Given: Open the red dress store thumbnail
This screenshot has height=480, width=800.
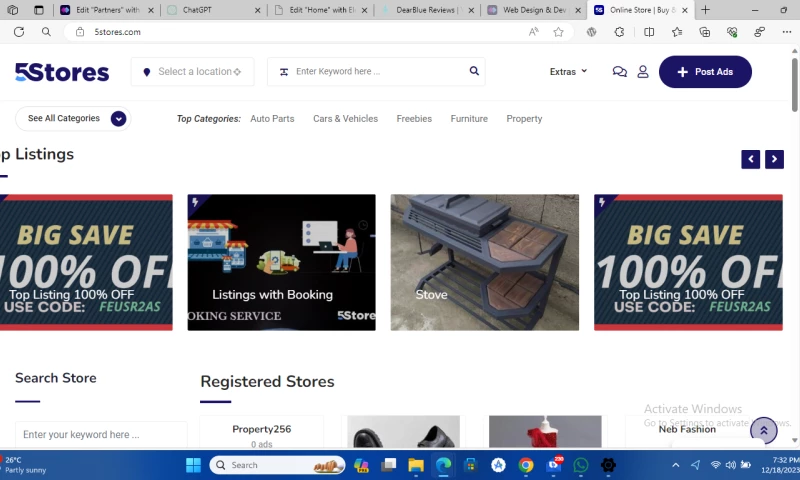Looking at the screenshot, I should 545,432.
